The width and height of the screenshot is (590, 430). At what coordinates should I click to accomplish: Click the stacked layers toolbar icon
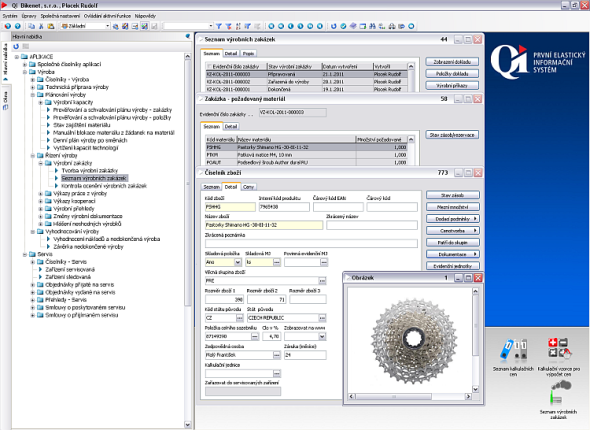(353, 26)
